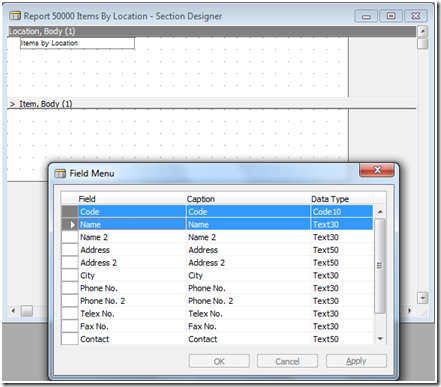Click the Field column header

pyautogui.click(x=132, y=199)
